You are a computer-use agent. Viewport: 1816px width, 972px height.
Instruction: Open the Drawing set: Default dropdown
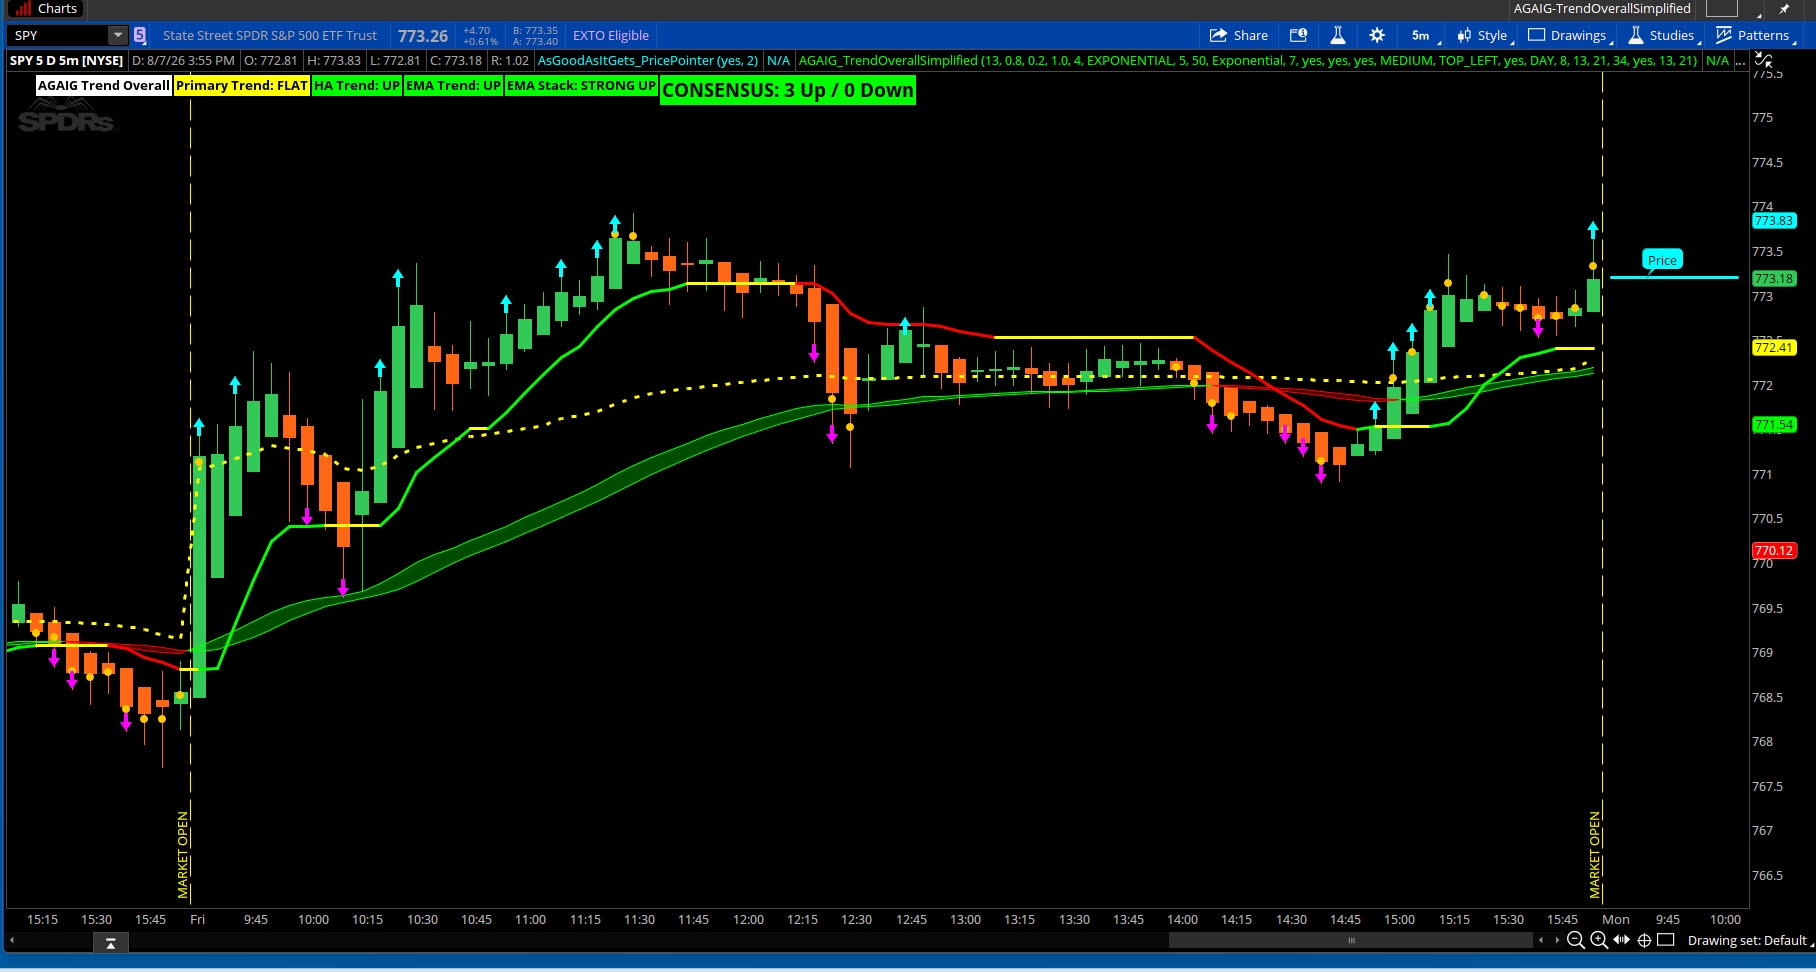(1750, 940)
